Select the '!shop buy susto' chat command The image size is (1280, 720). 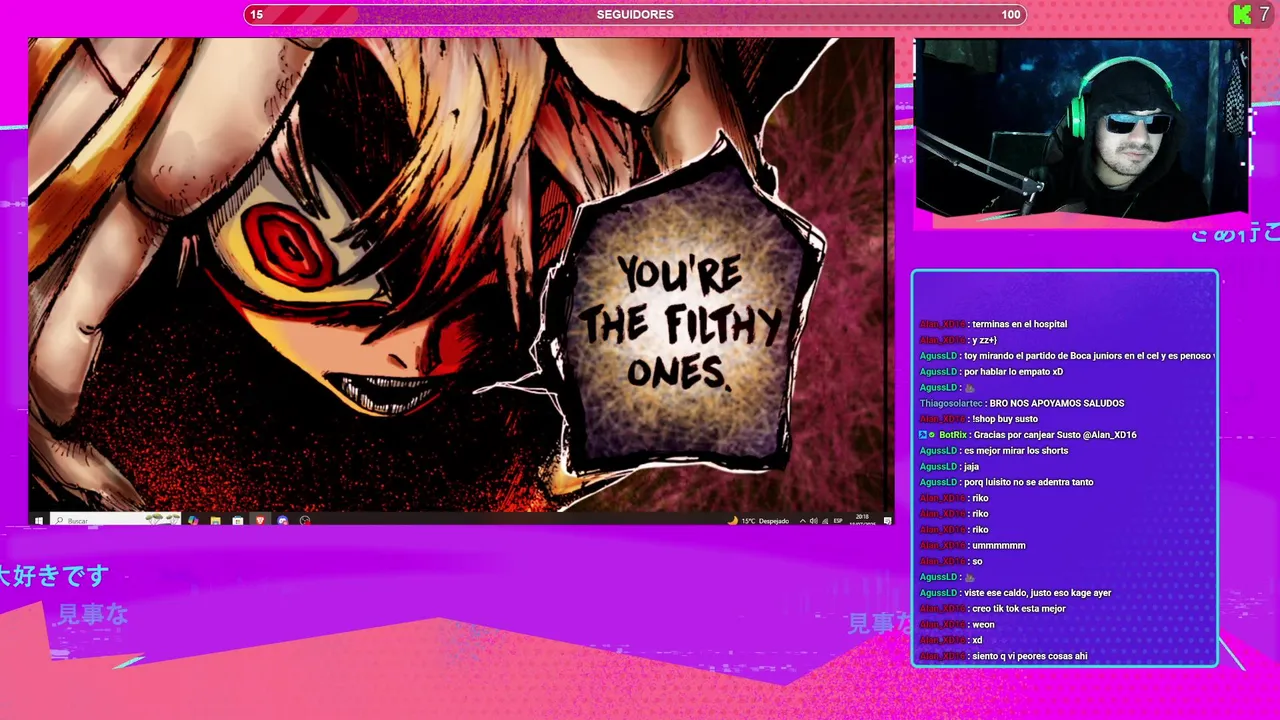(1004, 419)
